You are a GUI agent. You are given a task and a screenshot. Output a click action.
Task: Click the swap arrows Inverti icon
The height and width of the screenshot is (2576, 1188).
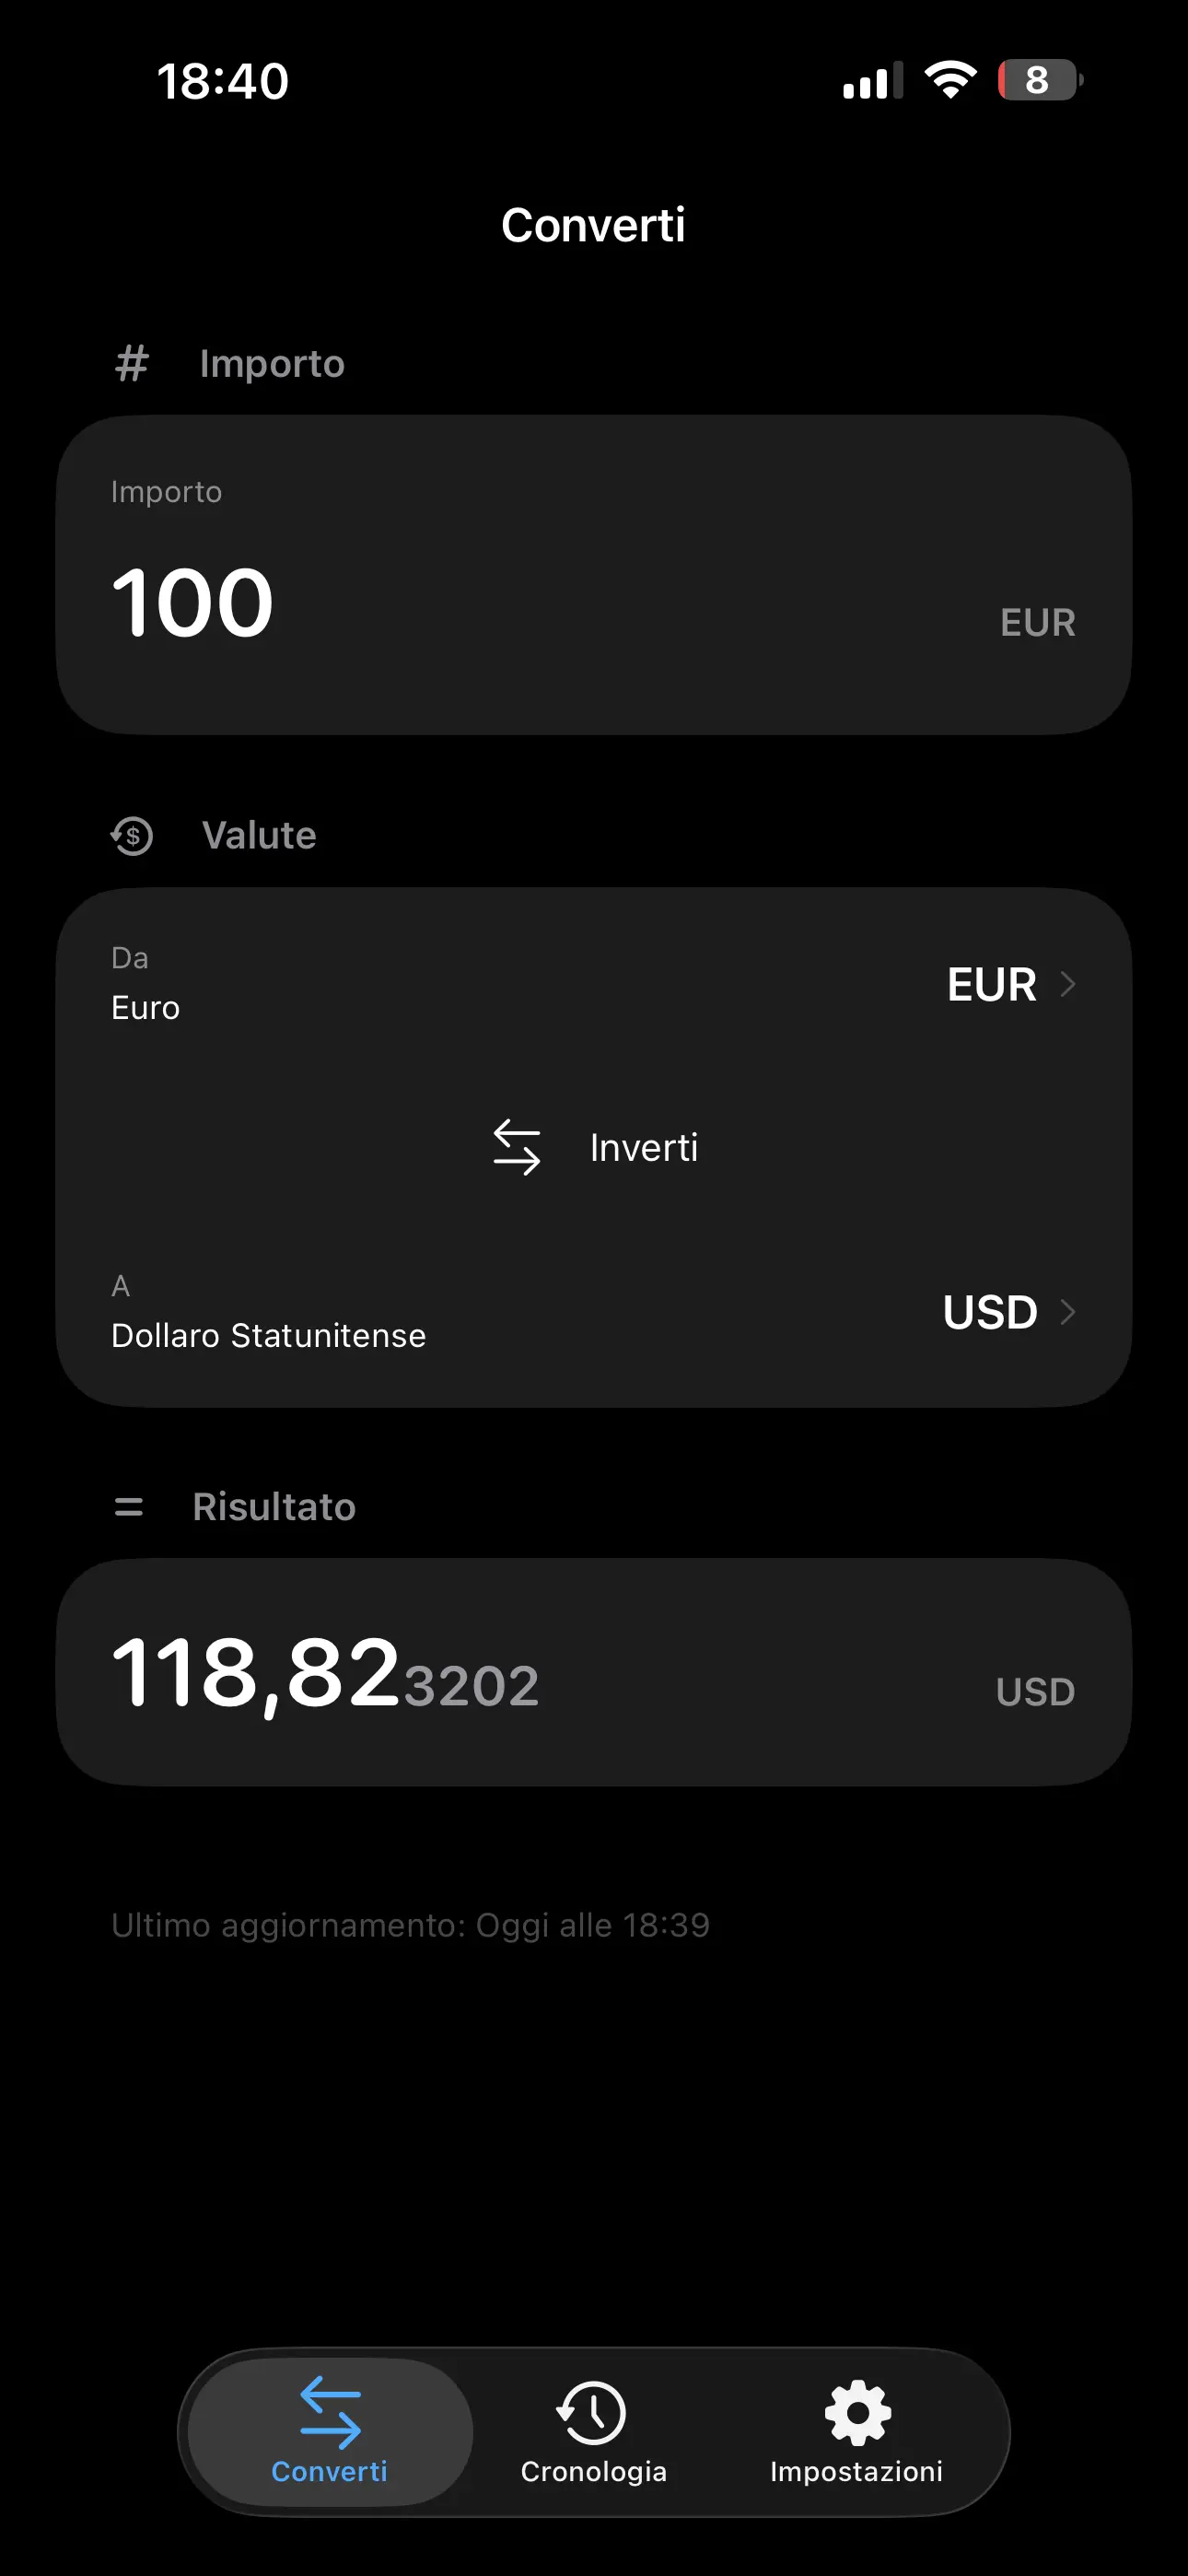coord(517,1147)
